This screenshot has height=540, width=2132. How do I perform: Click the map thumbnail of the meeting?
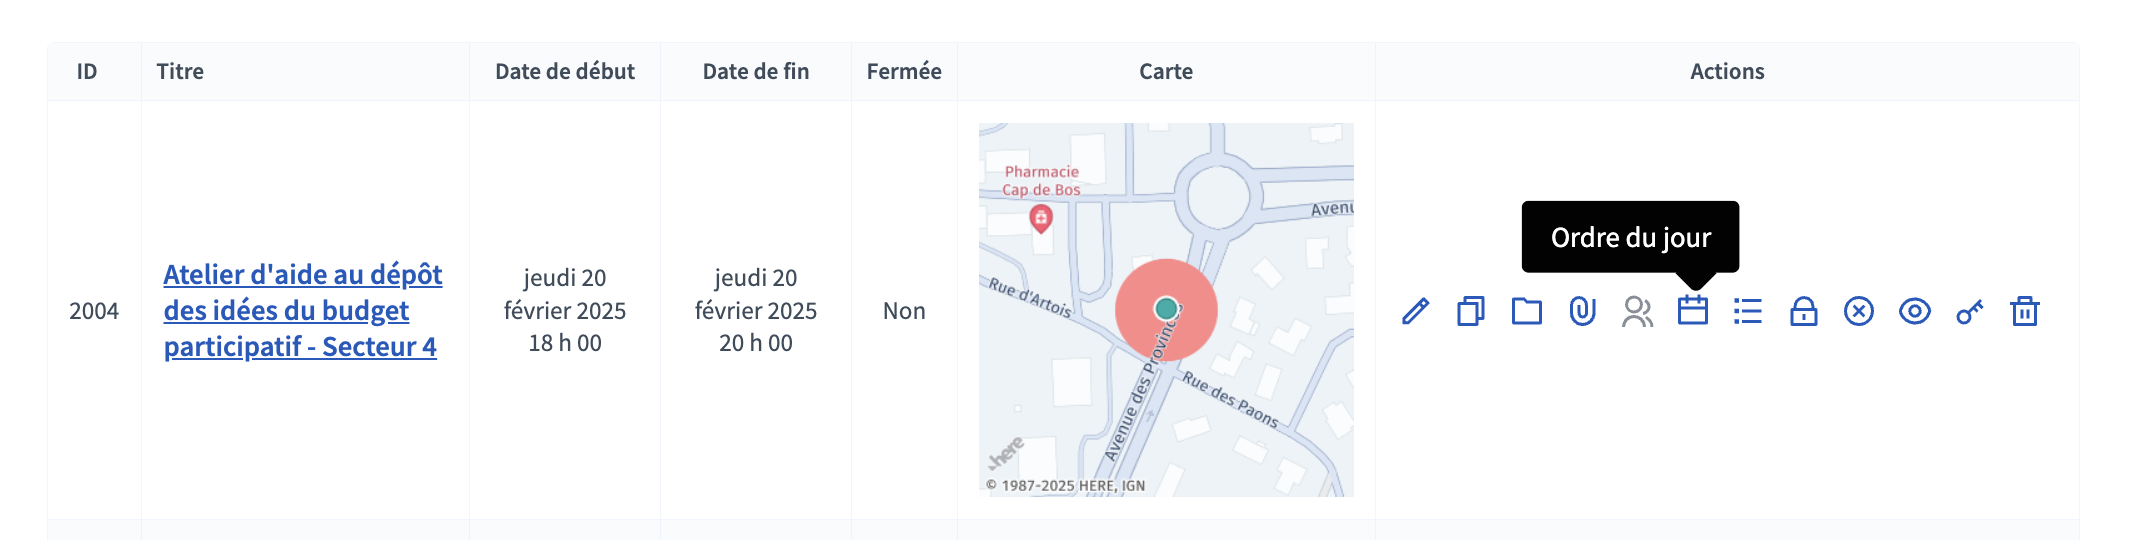(1166, 310)
